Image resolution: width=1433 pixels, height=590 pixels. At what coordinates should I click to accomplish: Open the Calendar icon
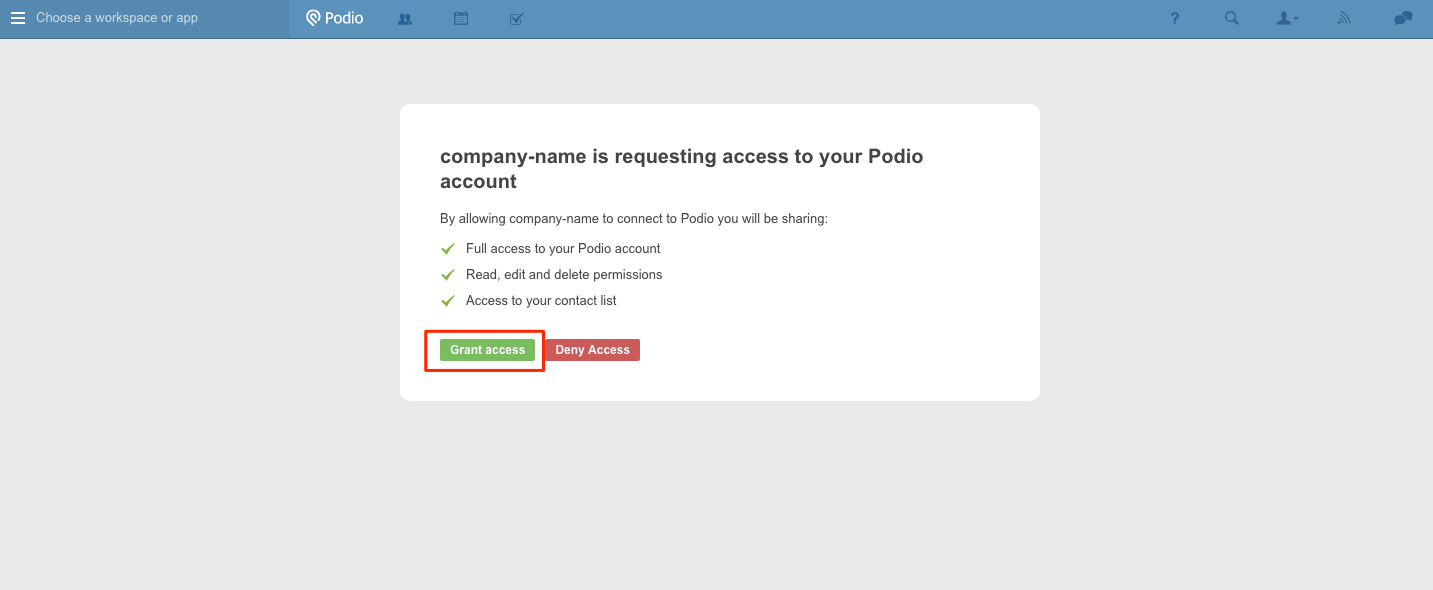click(461, 18)
